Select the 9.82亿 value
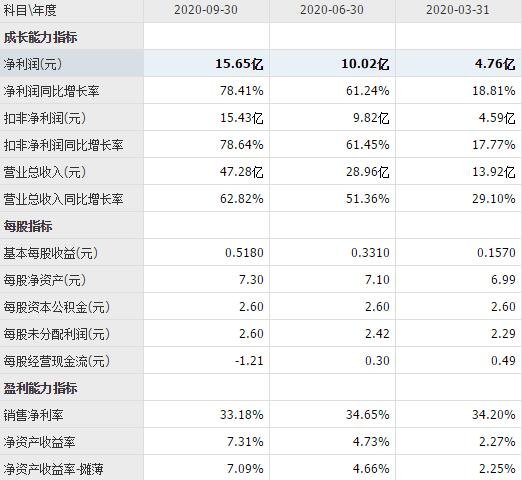Viewport: 522px width, 480px height. [x=371, y=118]
